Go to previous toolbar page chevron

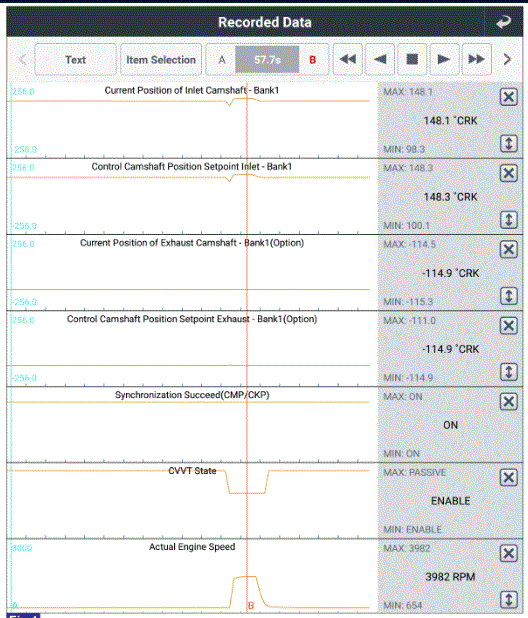click(x=23, y=60)
